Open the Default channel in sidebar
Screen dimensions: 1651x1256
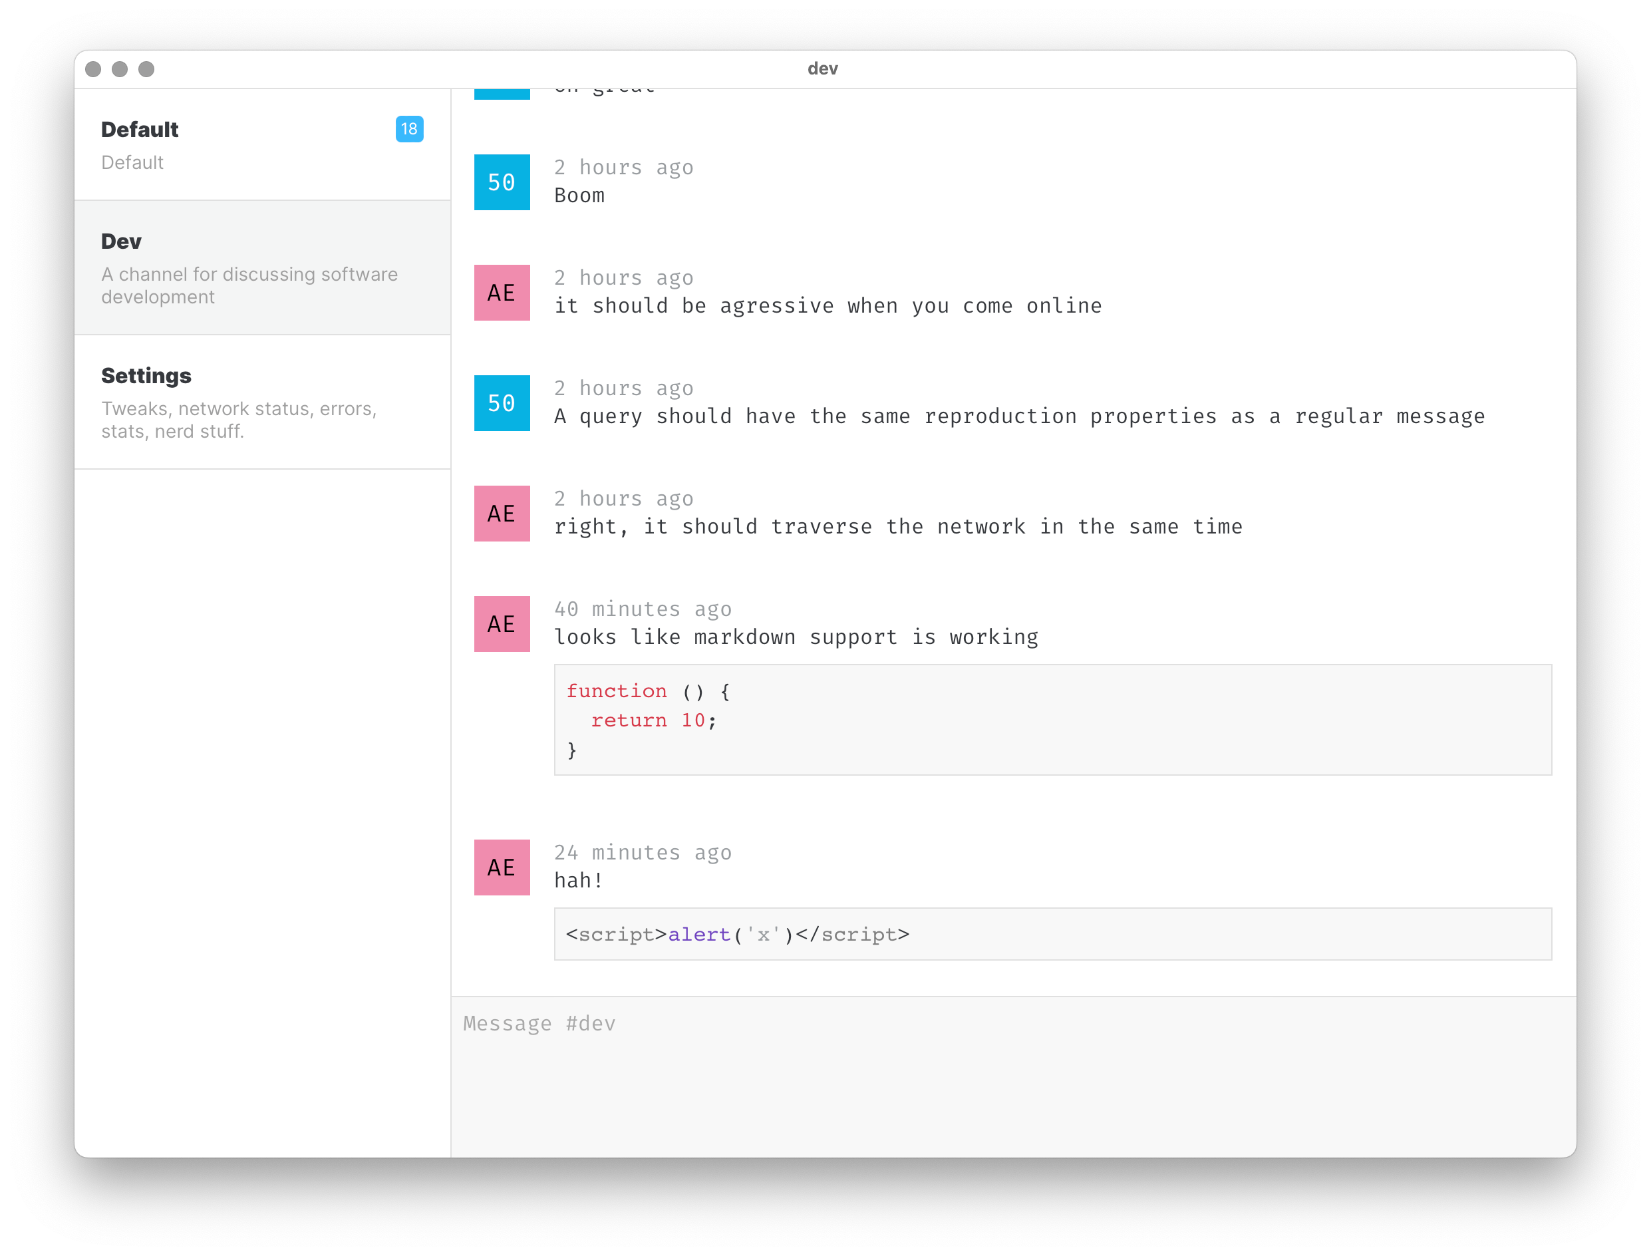coord(262,145)
